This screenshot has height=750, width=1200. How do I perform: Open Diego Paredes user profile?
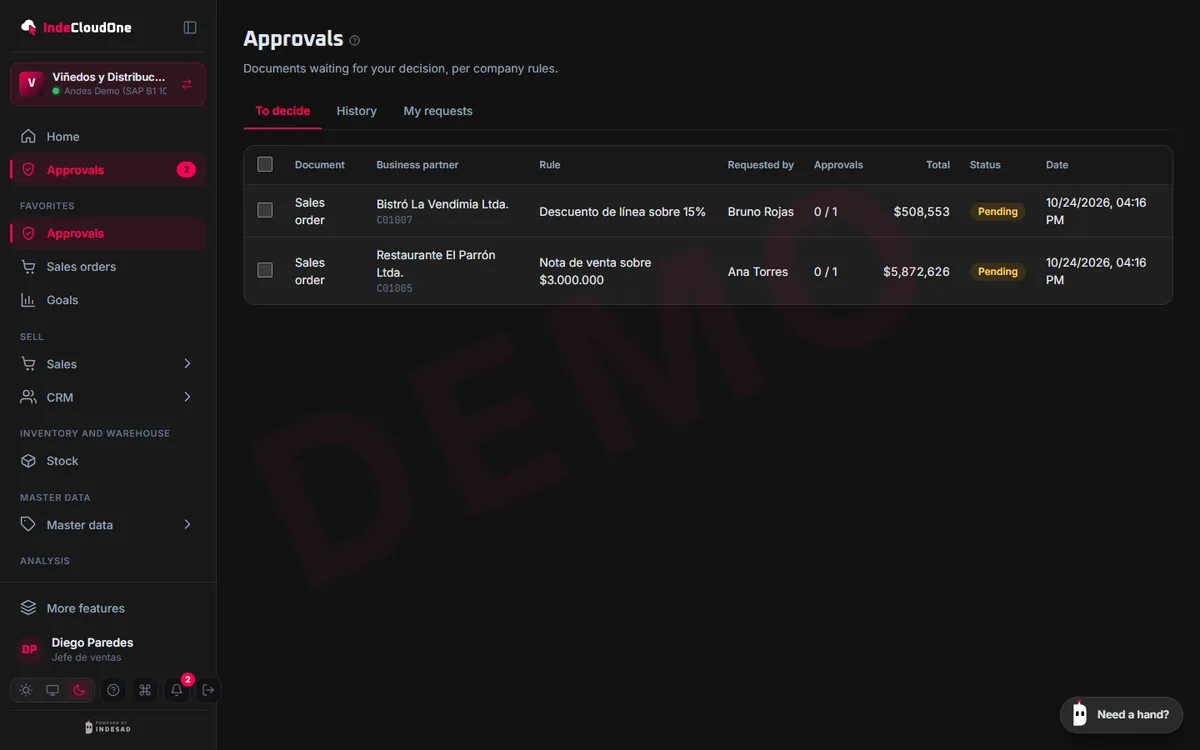point(108,650)
